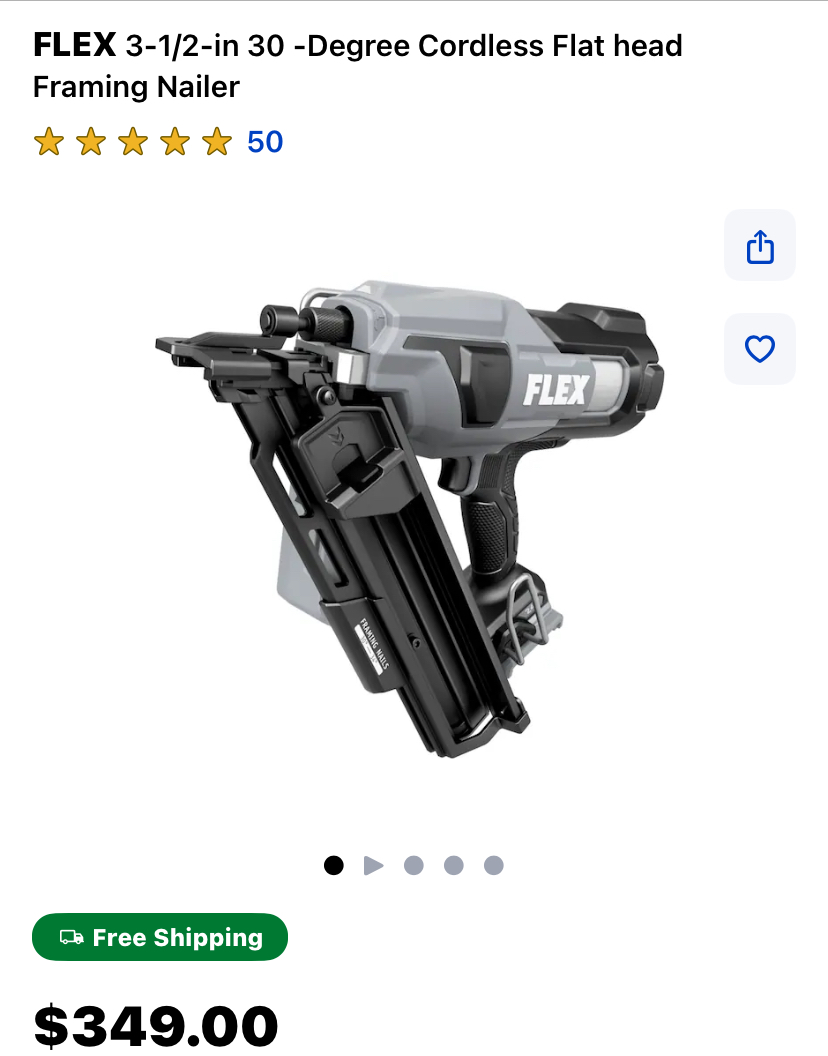This screenshot has height=1056, width=828.
Task: Jump to the third carousel dot
Action: pos(414,865)
